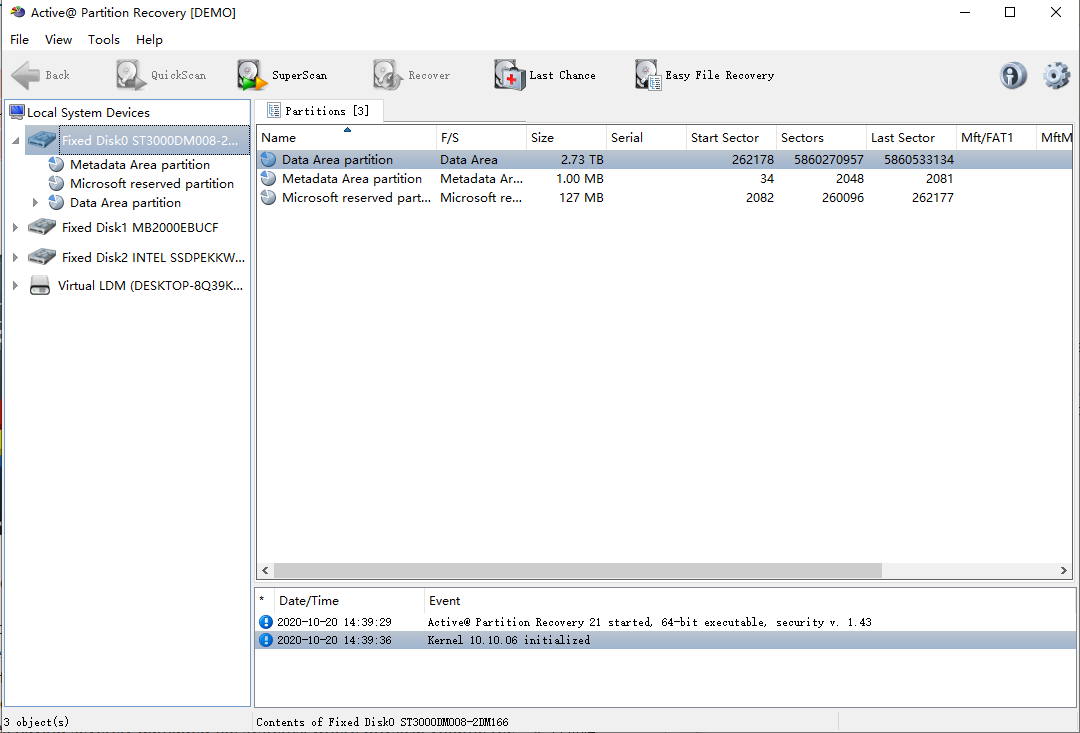Viewport: 1080px width, 733px height.
Task: Open the View menu
Action: pos(59,40)
